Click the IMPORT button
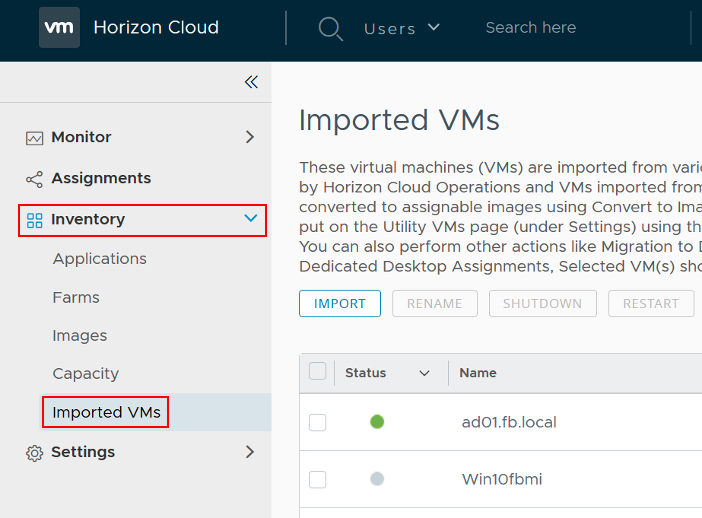 (339, 304)
